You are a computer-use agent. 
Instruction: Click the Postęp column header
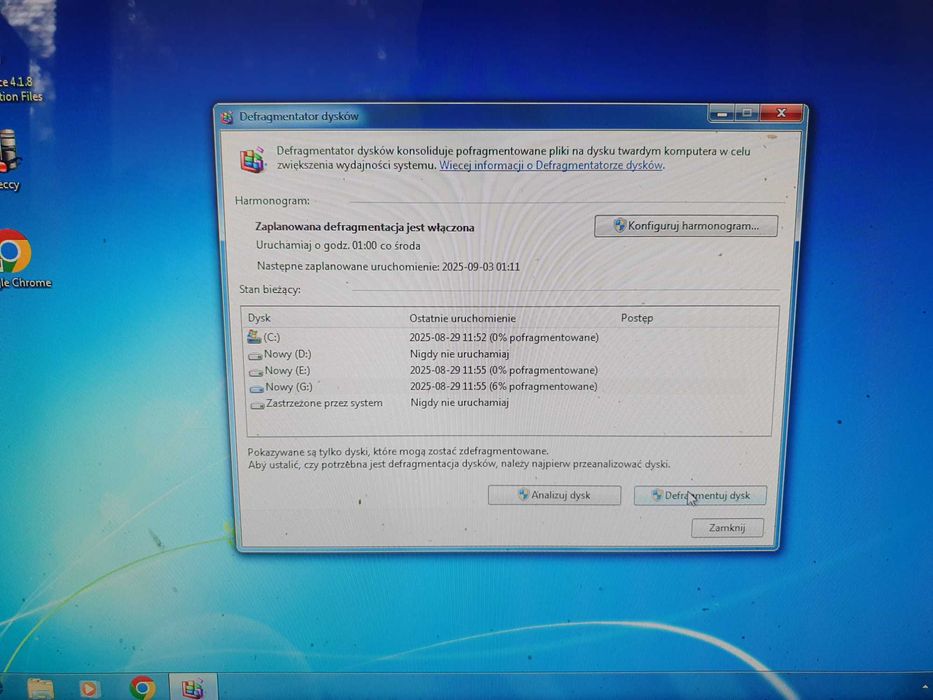coord(637,318)
